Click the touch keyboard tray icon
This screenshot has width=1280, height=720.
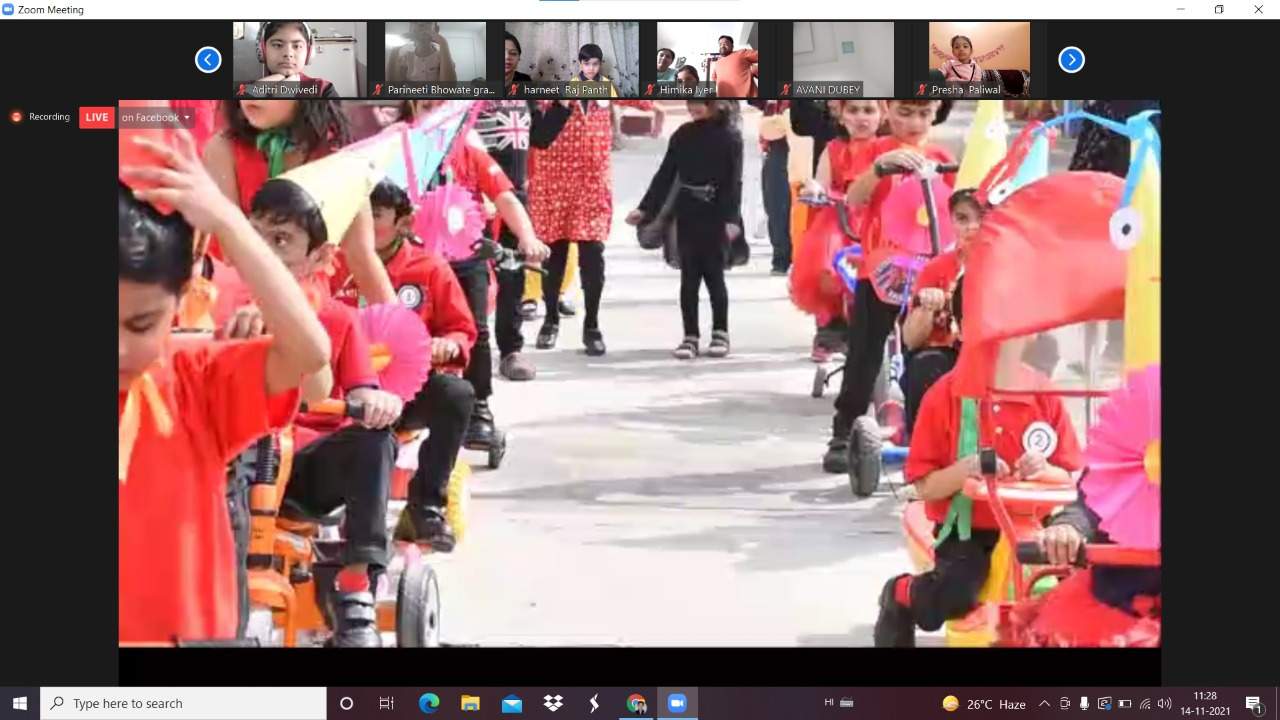click(848, 703)
